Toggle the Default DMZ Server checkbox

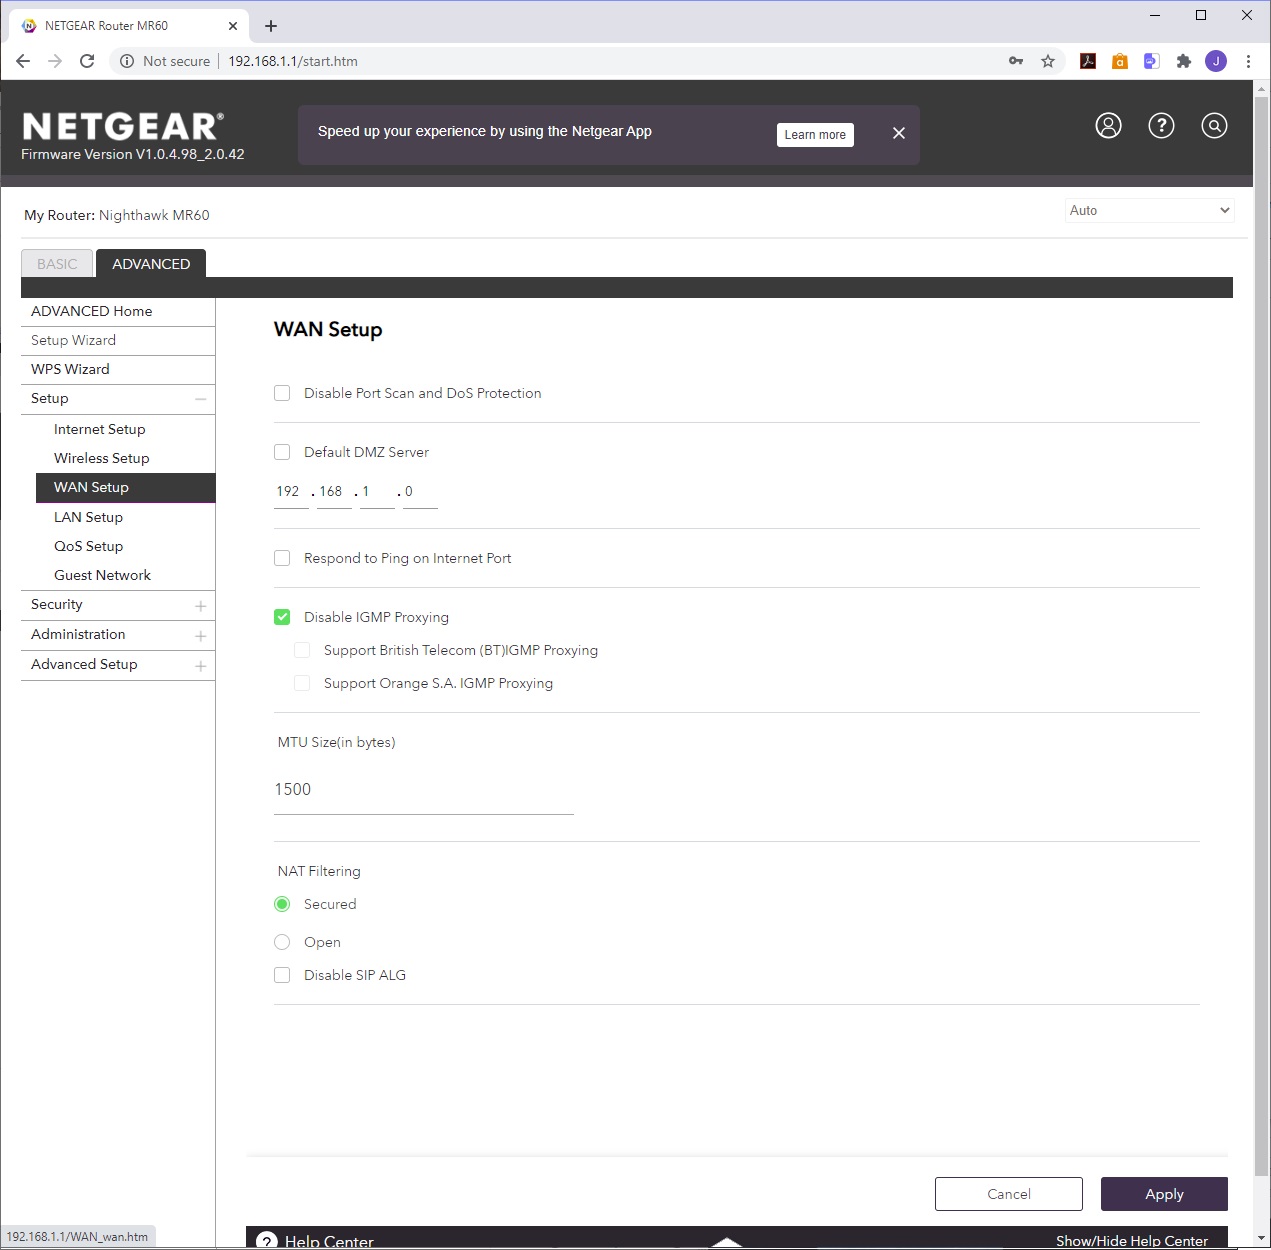(x=282, y=452)
